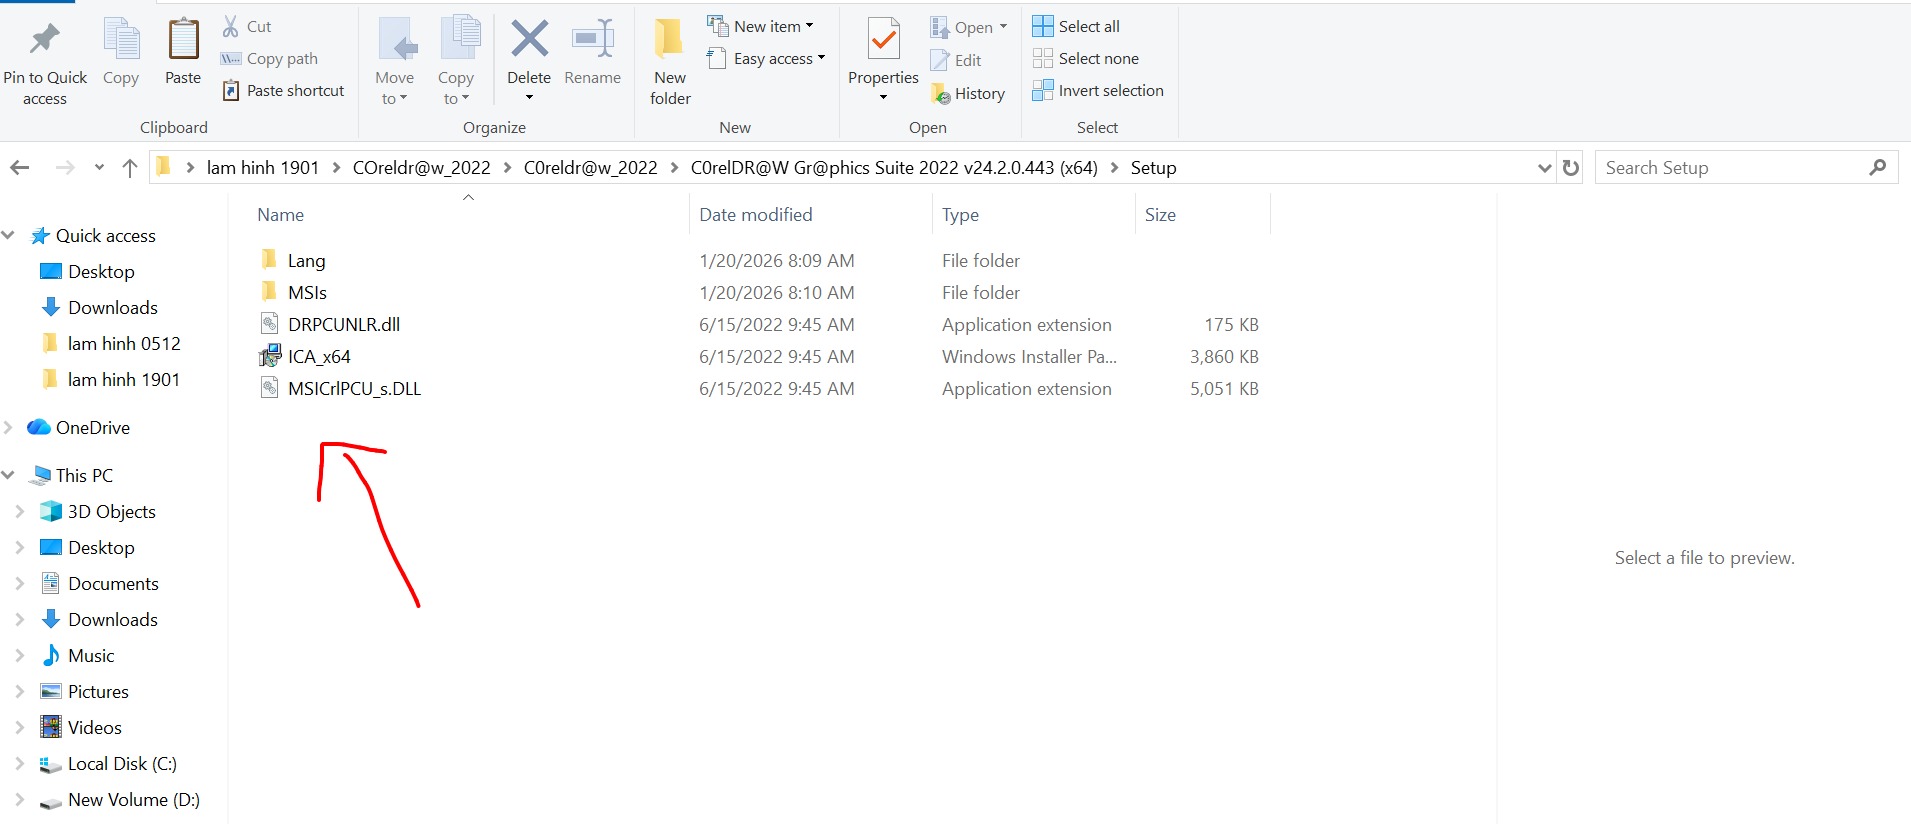Expand Local Disk (C:) in sidebar
1911x824 pixels.
click(x=19, y=764)
